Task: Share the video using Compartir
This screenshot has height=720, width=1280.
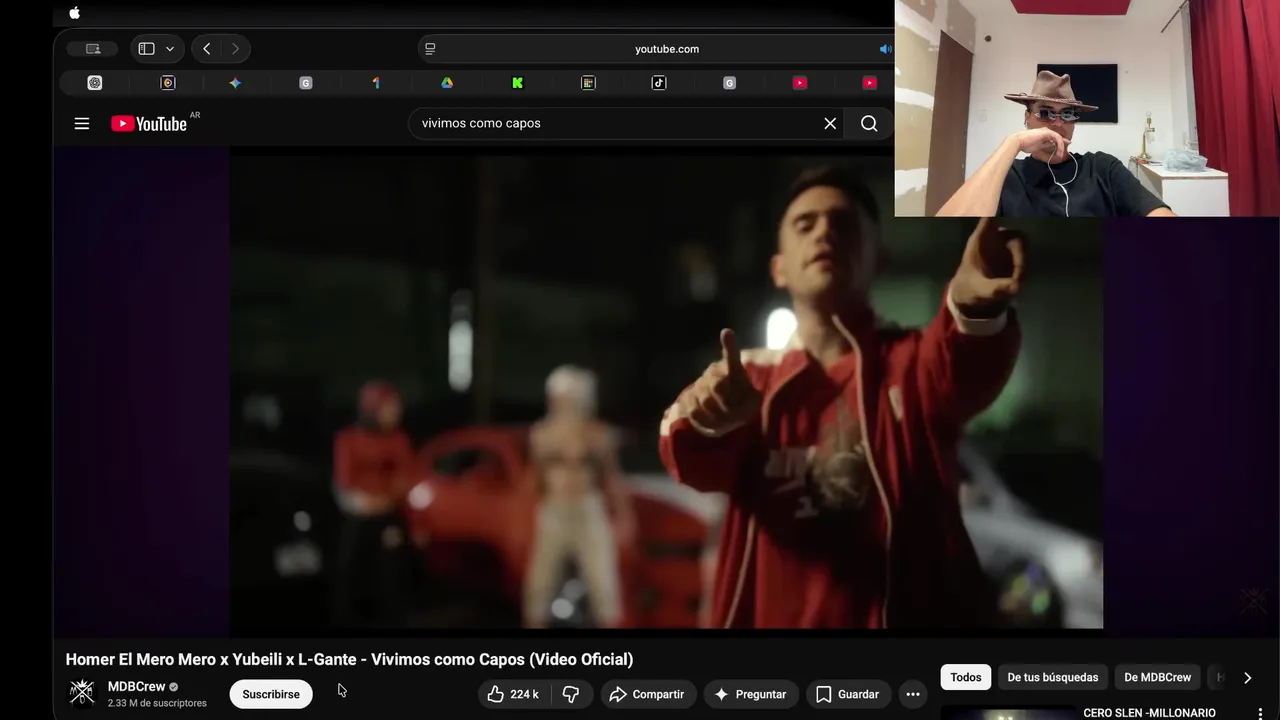Action: click(647, 694)
